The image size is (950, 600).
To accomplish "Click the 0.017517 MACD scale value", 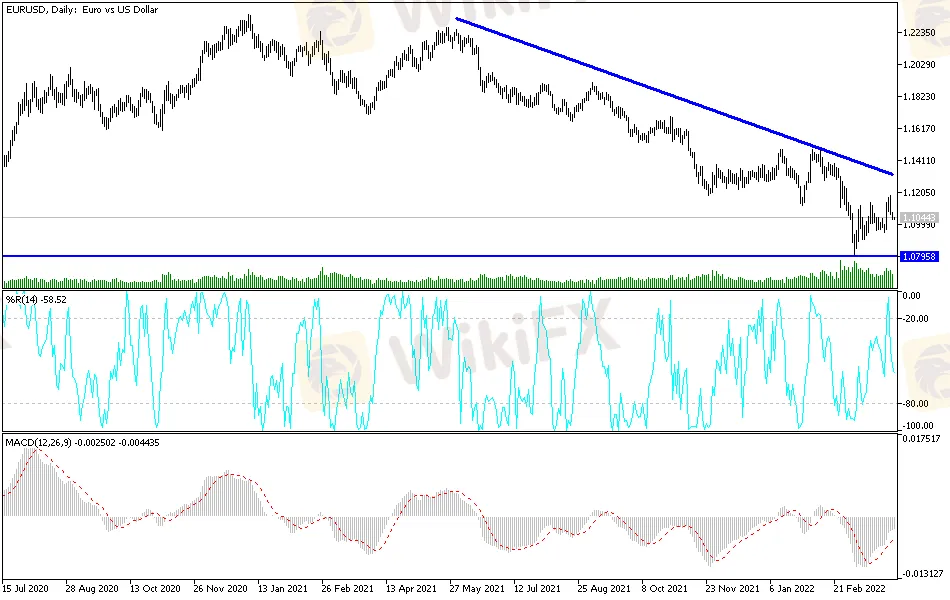I will [x=921, y=439].
